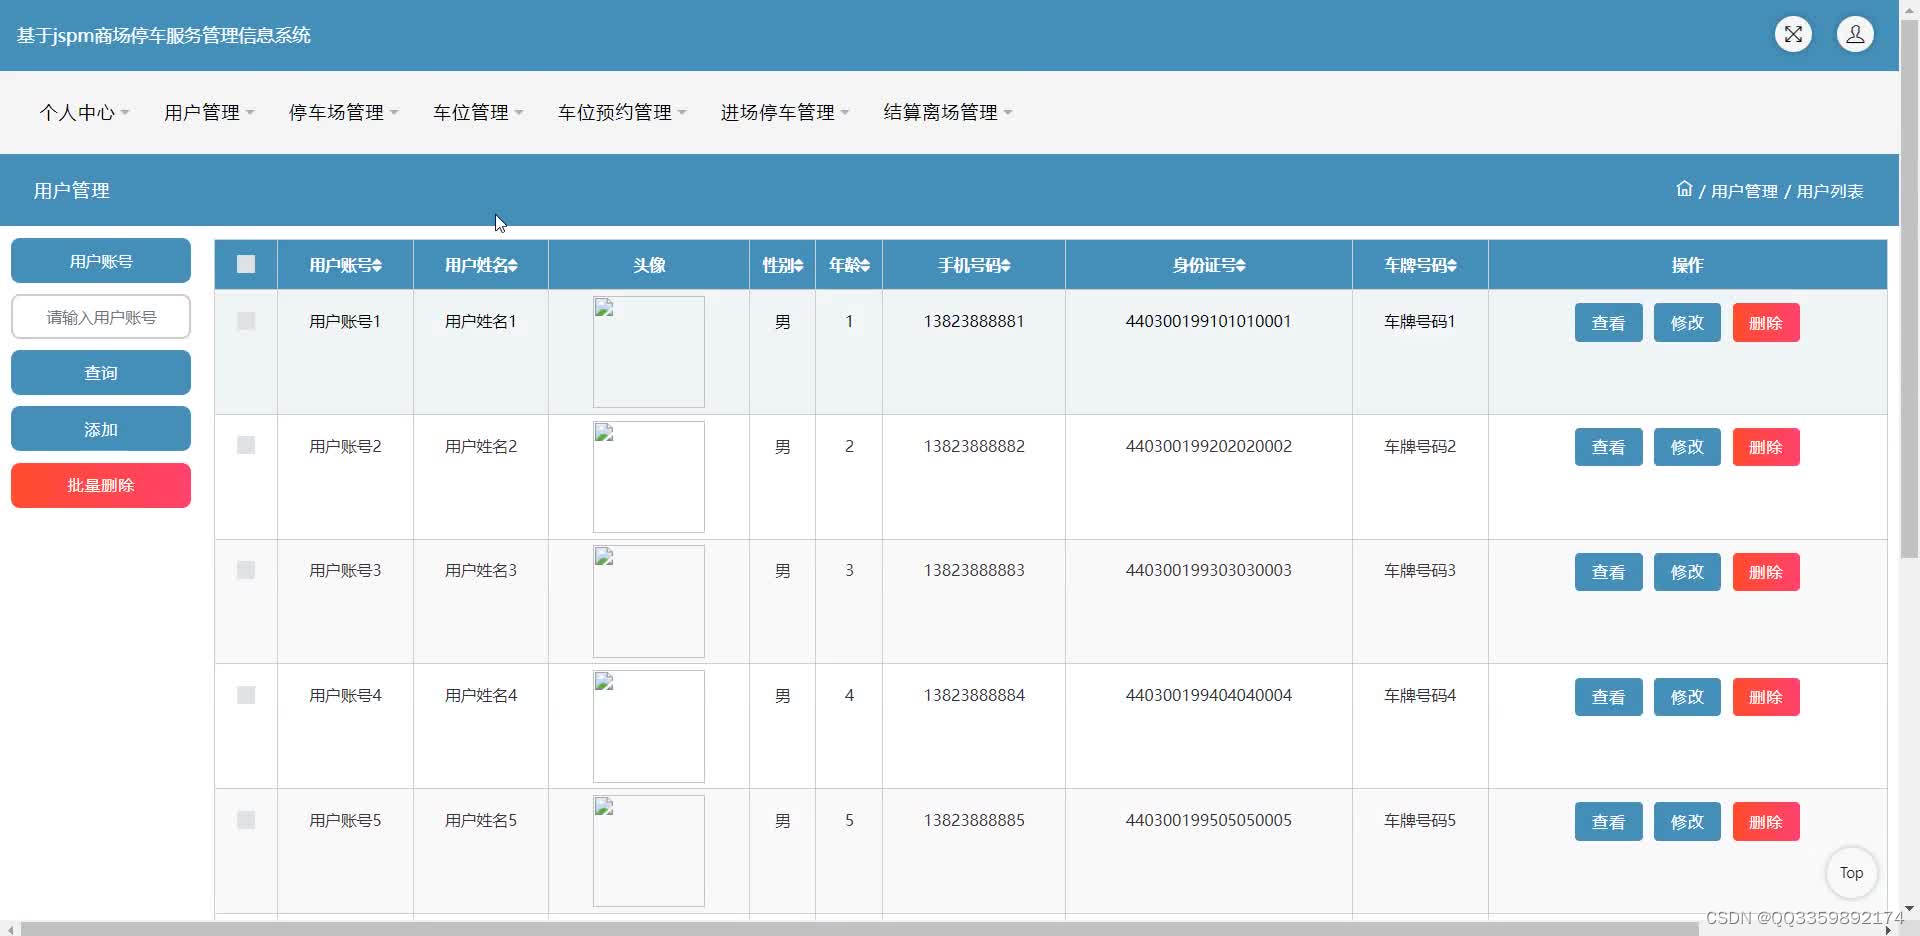1920x936 pixels.
Task: Click 修改 for 用户账号3
Action: click(x=1687, y=572)
